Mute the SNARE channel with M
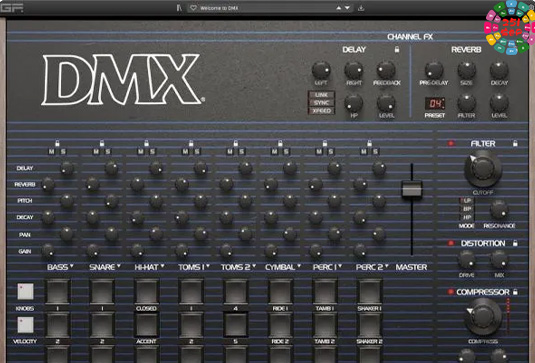 [x=96, y=151]
